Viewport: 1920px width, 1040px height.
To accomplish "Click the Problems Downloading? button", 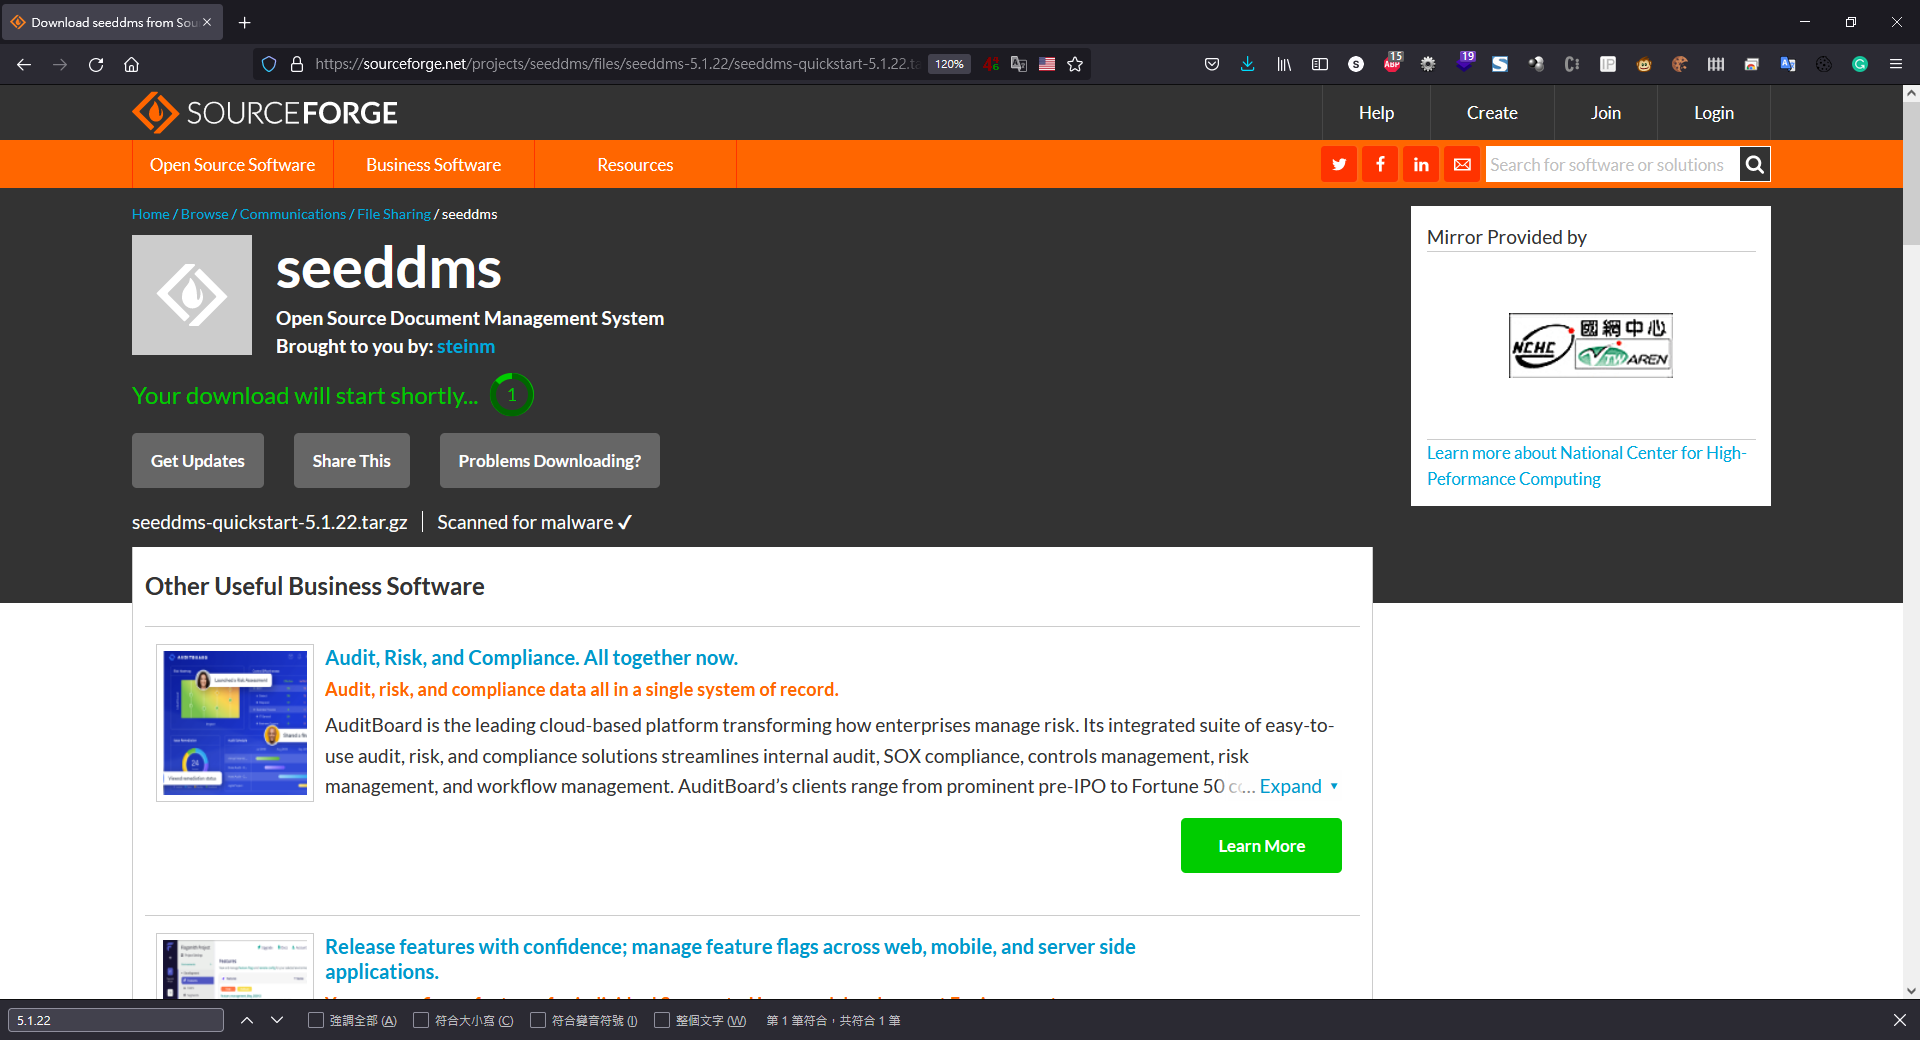I will (549, 461).
